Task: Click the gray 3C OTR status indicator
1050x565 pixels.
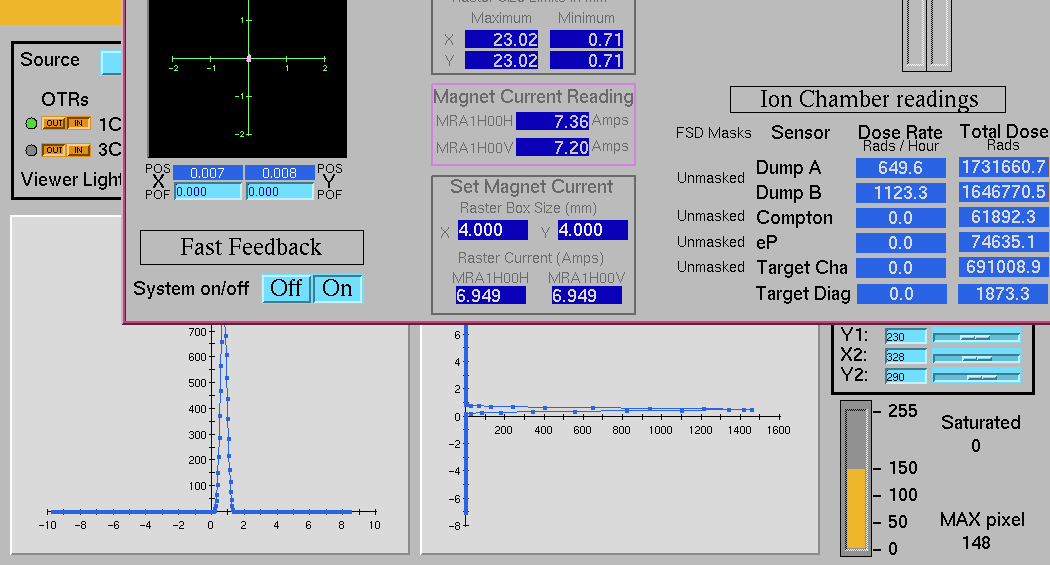Action: tap(31, 151)
